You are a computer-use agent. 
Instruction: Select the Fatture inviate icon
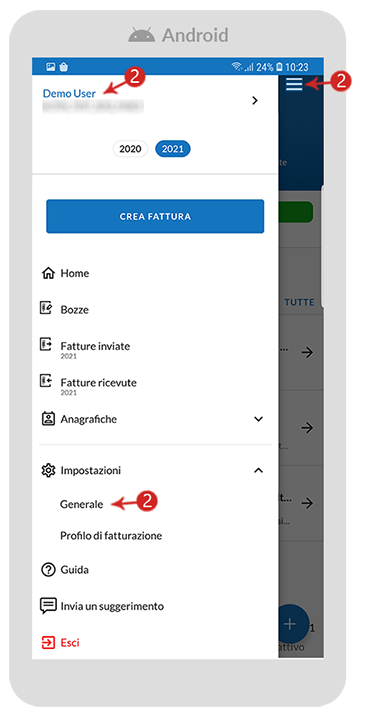tap(47, 344)
